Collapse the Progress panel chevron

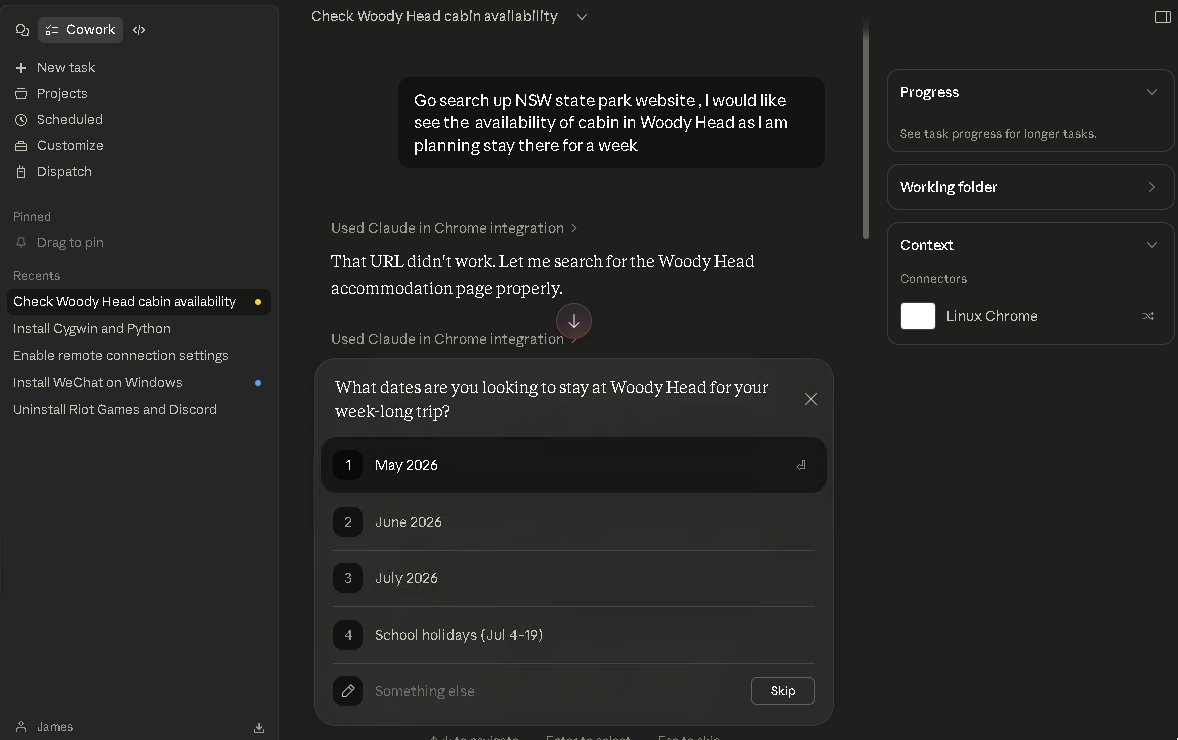pyautogui.click(x=1152, y=92)
